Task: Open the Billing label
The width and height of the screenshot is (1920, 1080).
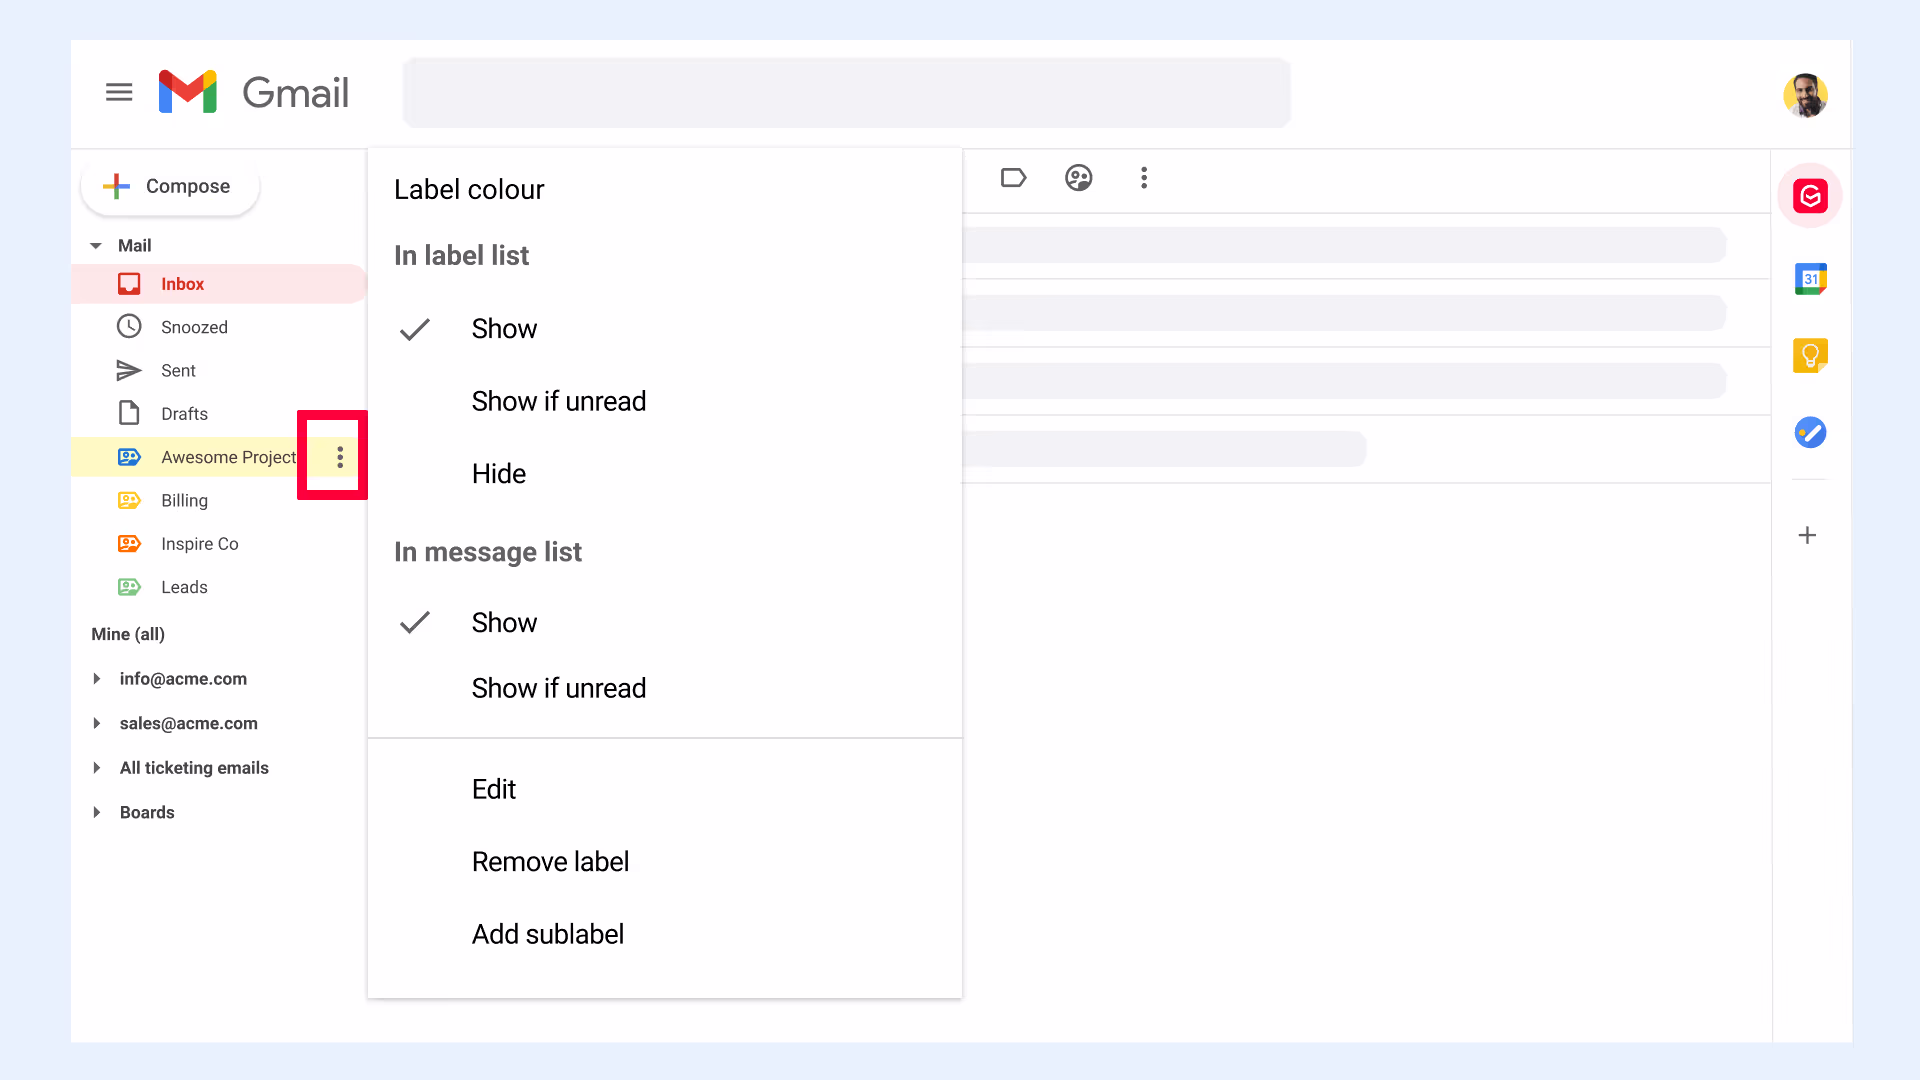Action: [184, 500]
